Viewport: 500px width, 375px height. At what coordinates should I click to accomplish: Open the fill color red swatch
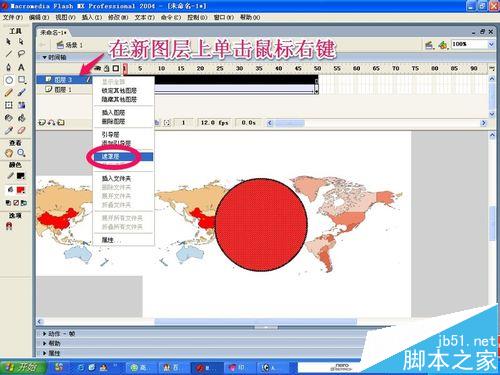coord(21,190)
